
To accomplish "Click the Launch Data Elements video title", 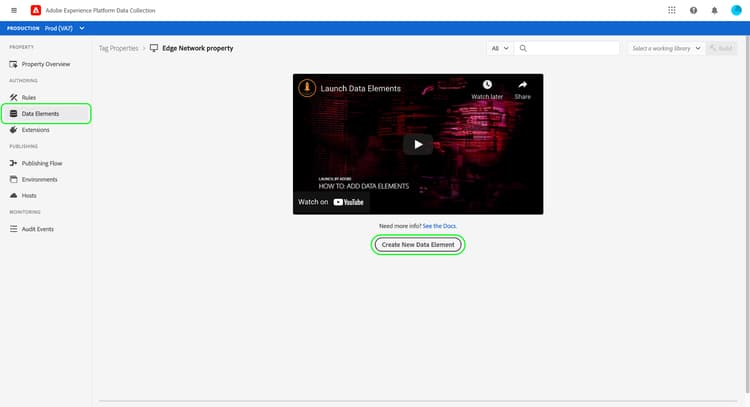I will click(361, 88).
